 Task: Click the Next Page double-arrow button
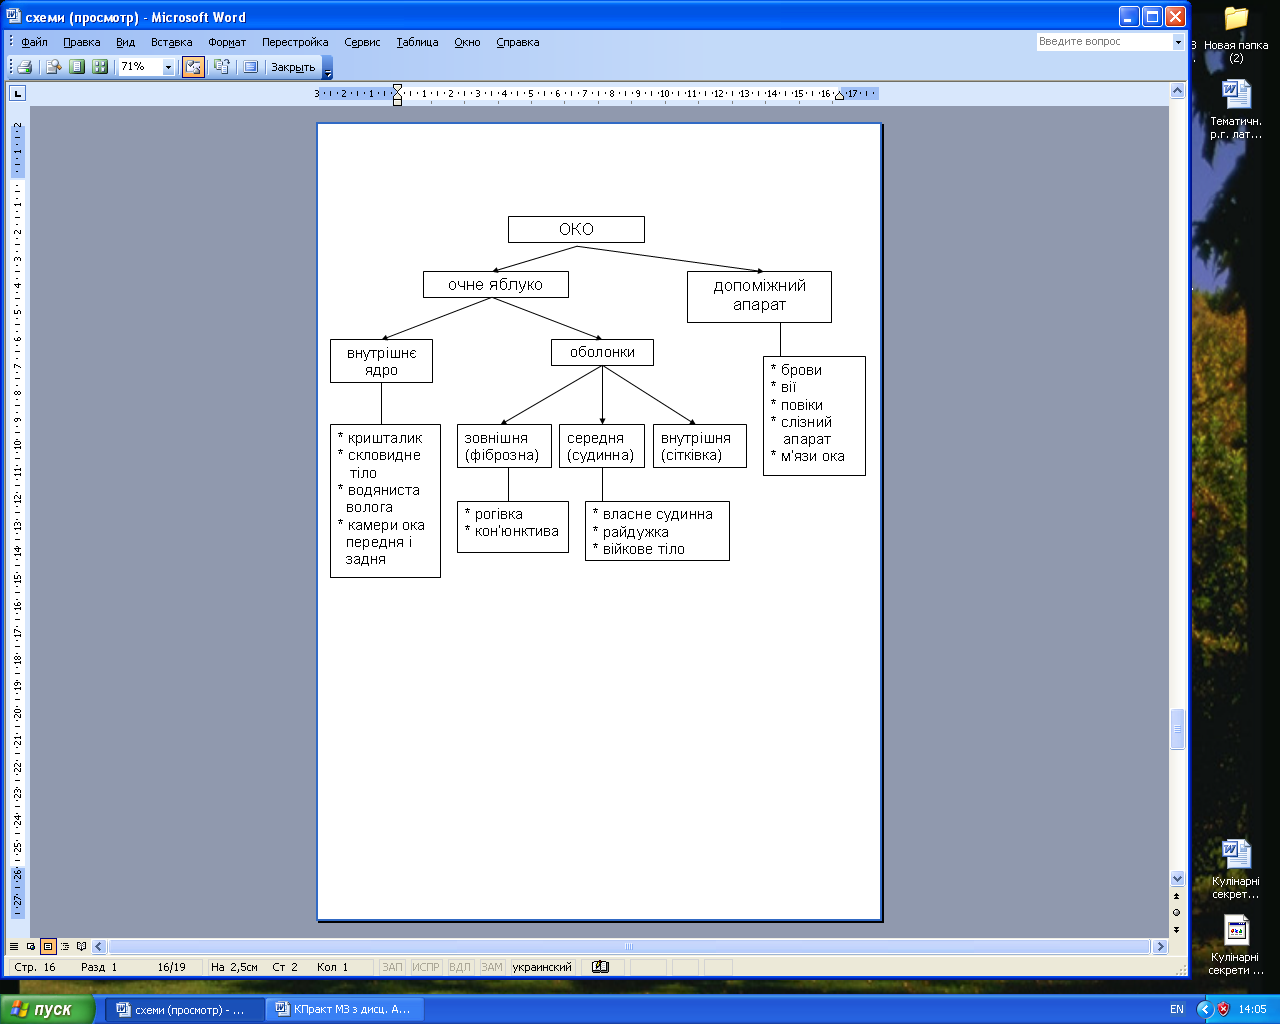click(x=1177, y=929)
